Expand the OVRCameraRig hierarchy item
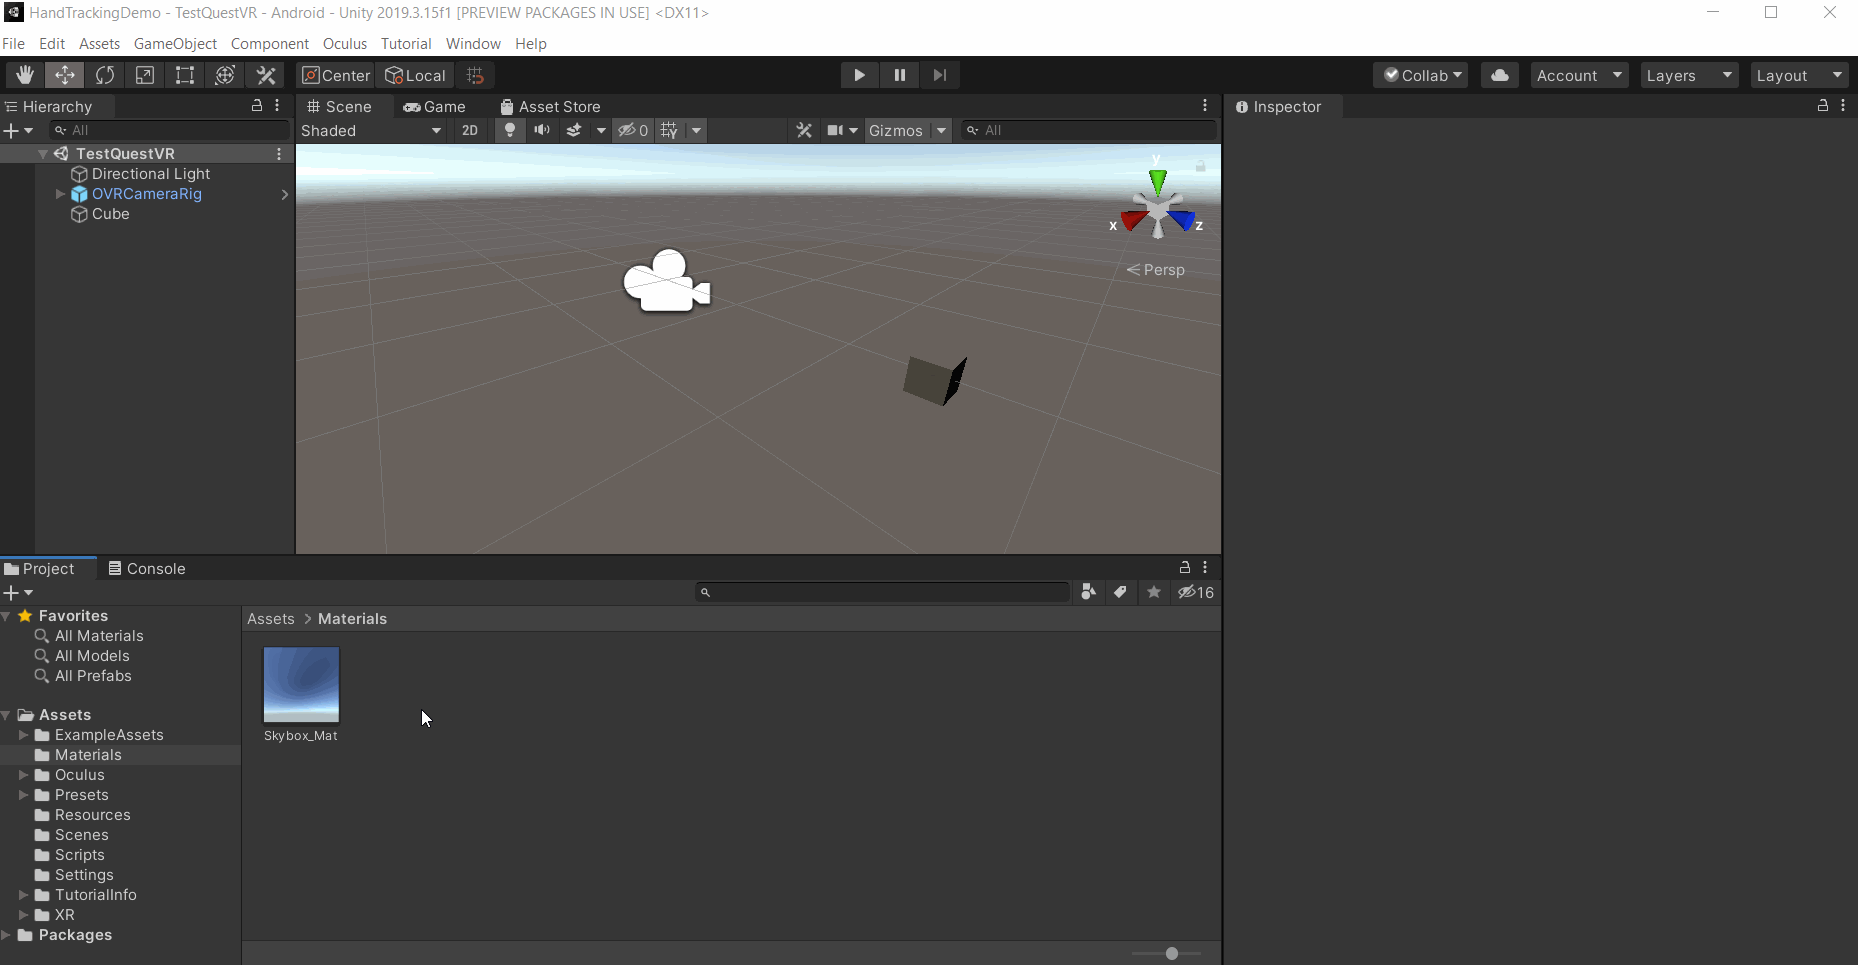This screenshot has height=965, width=1858. [60, 194]
